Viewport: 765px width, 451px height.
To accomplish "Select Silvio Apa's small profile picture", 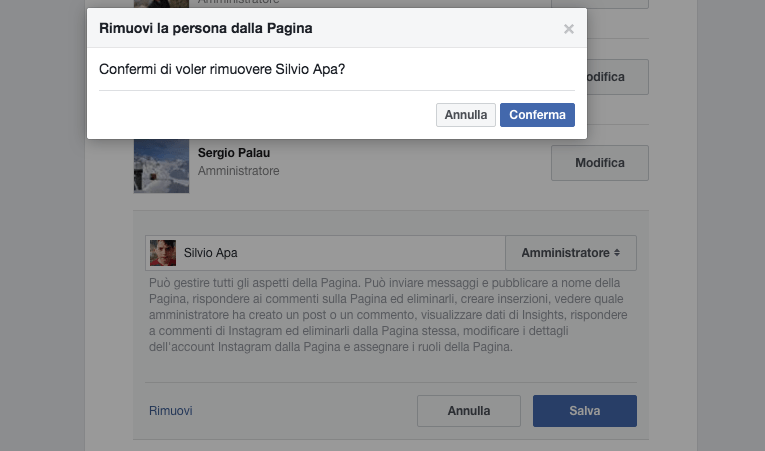I will click(163, 253).
